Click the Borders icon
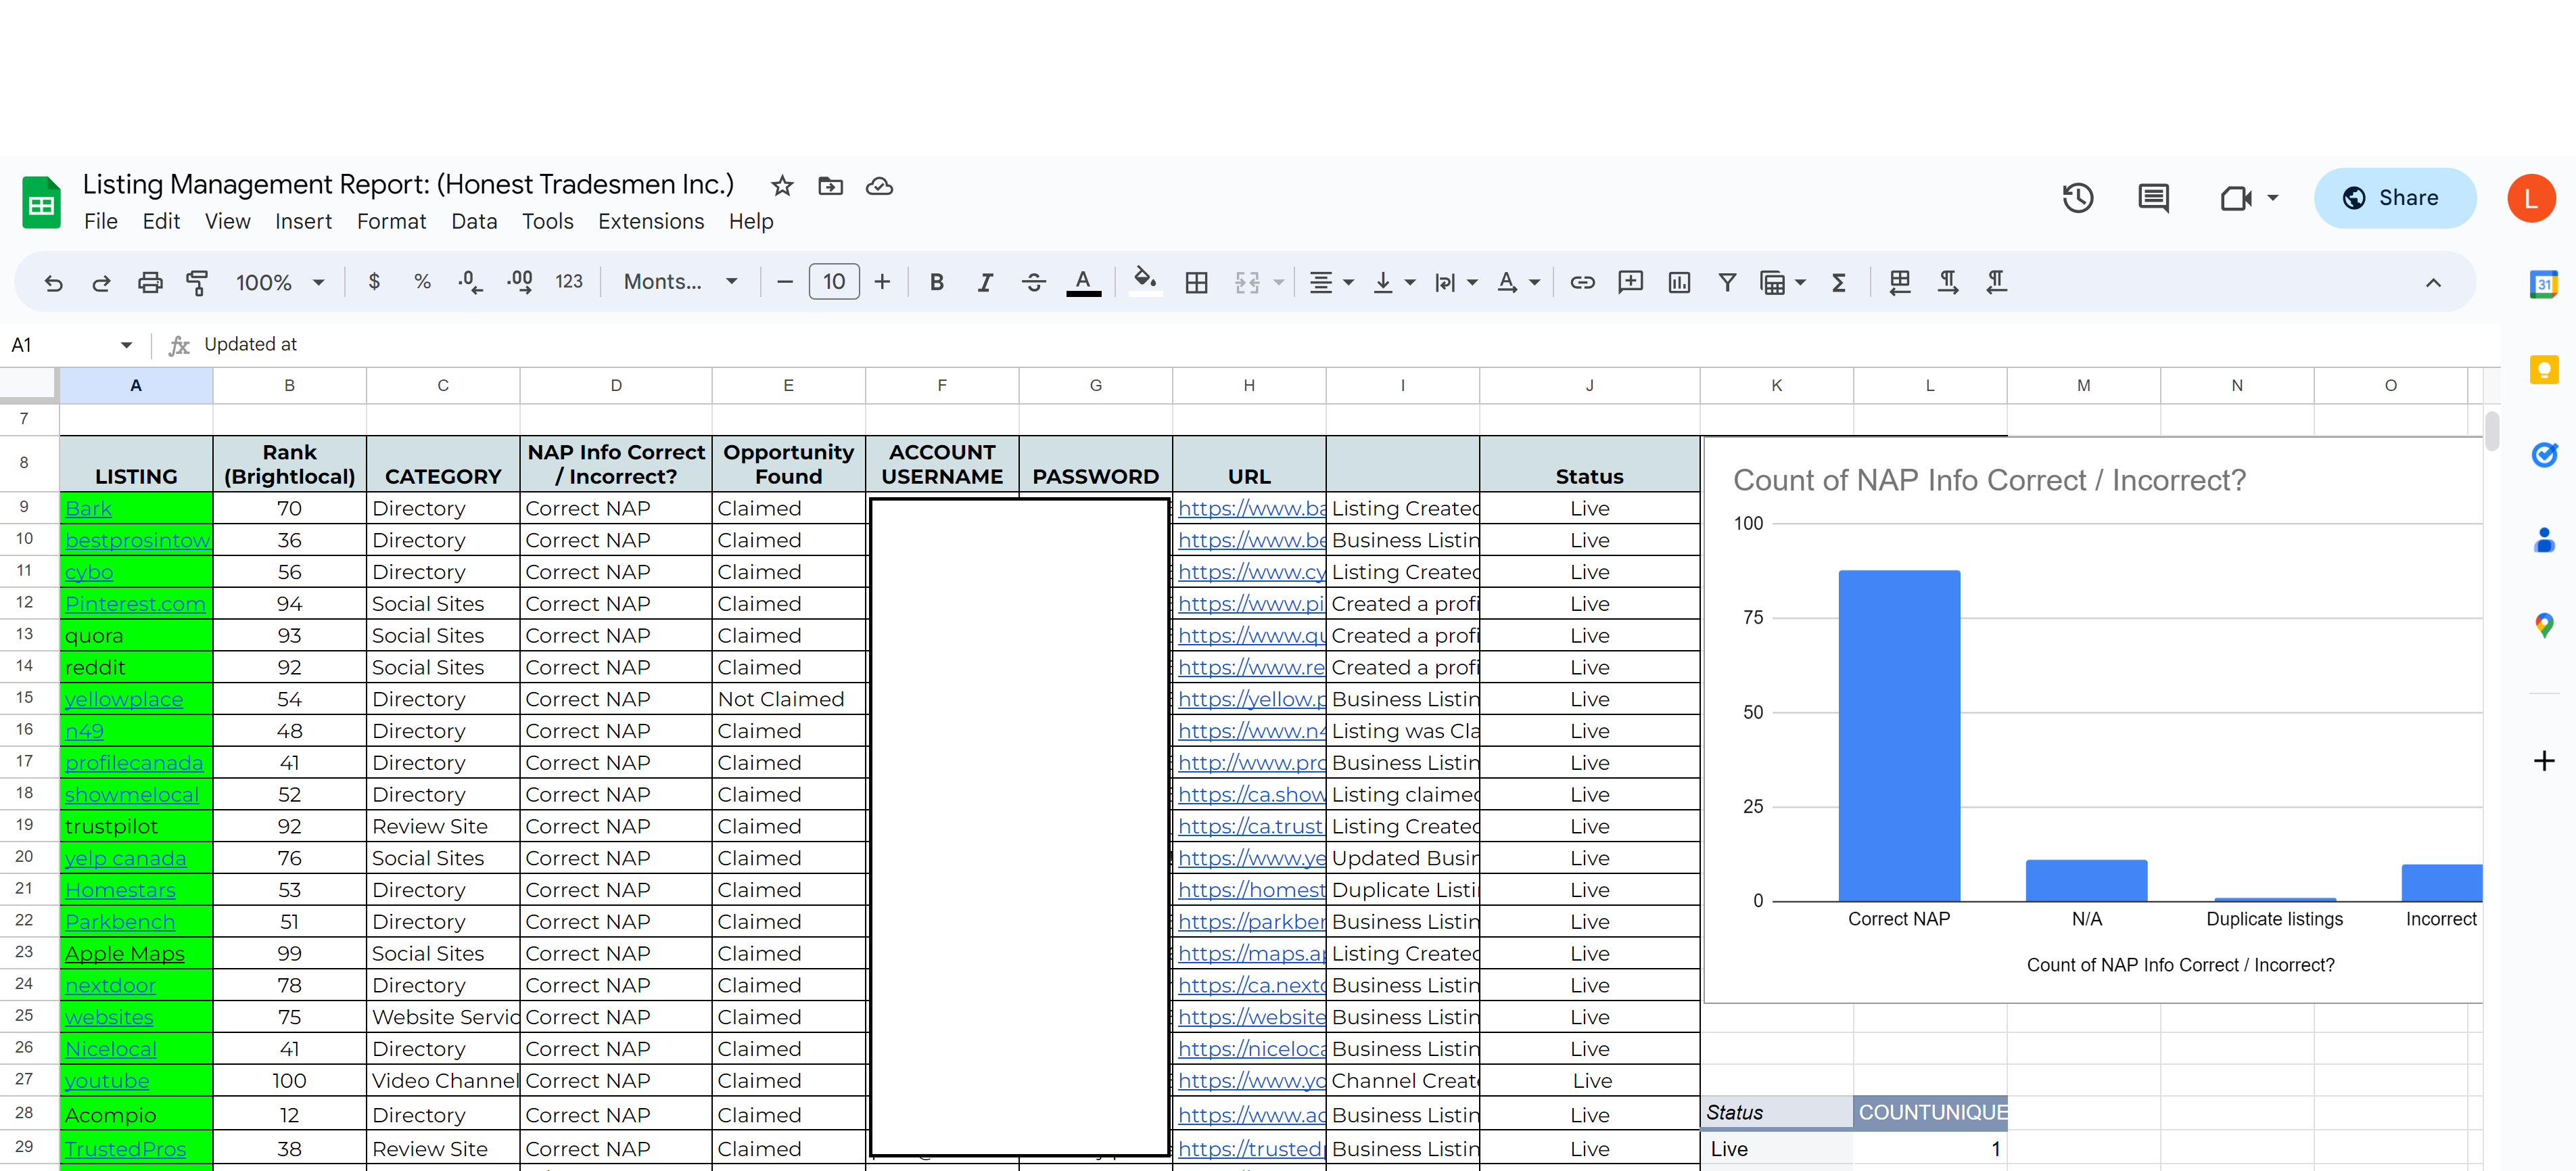The image size is (2576, 1171). pos(1196,283)
